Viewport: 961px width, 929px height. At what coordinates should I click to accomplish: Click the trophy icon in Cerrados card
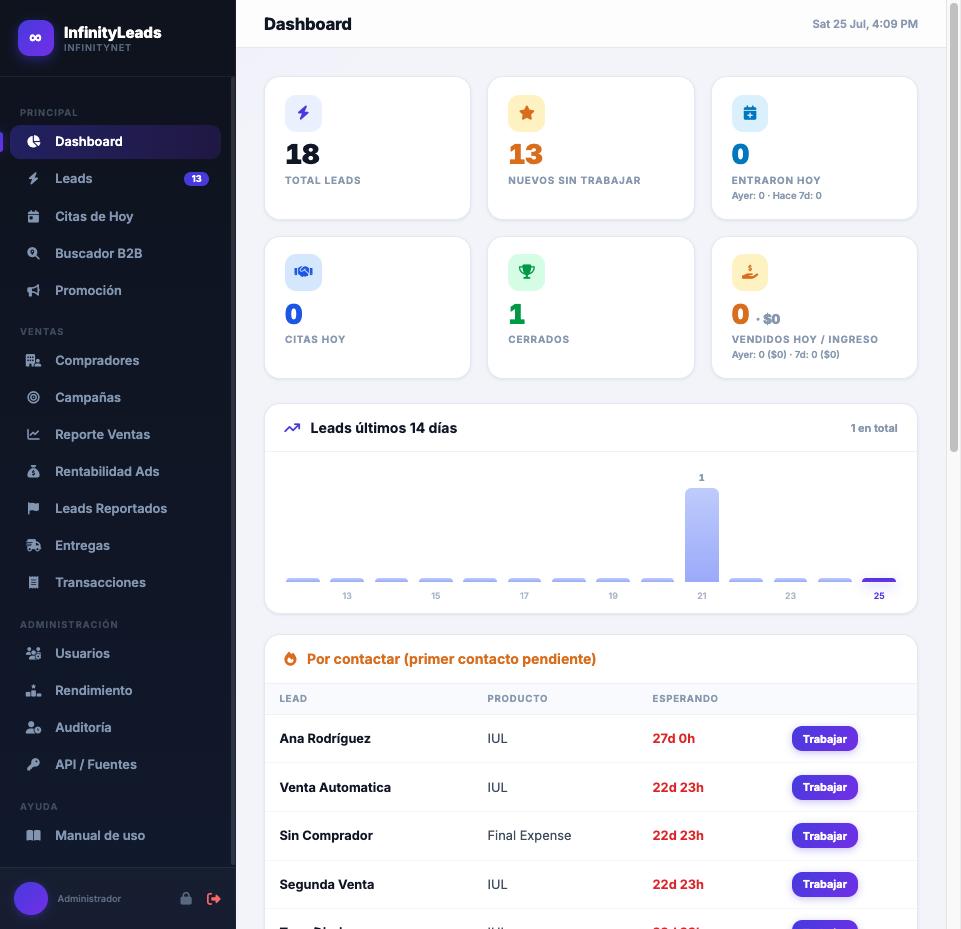tap(526, 272)
